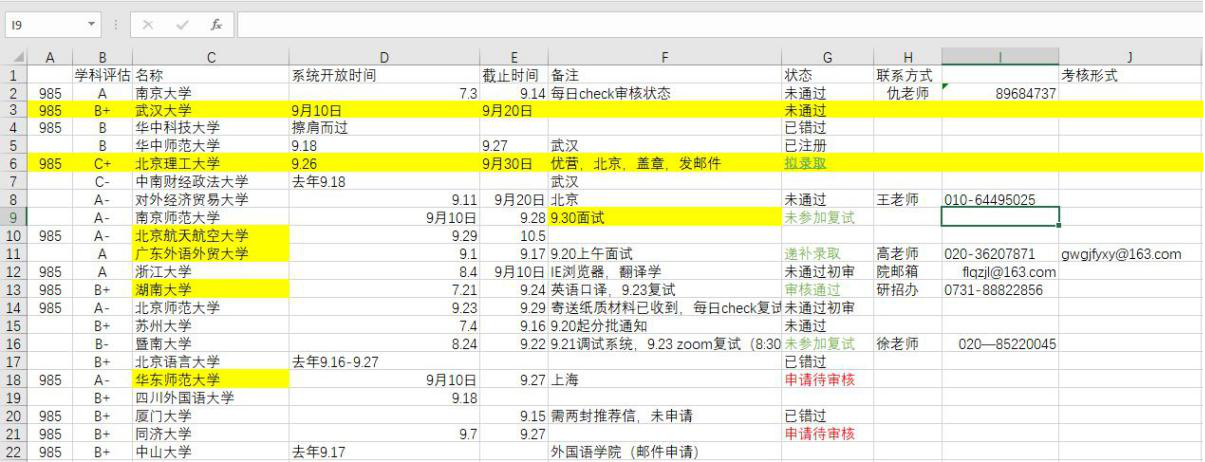Select highlighted cell 广东外语外贸大学

(x=211, y=253)
